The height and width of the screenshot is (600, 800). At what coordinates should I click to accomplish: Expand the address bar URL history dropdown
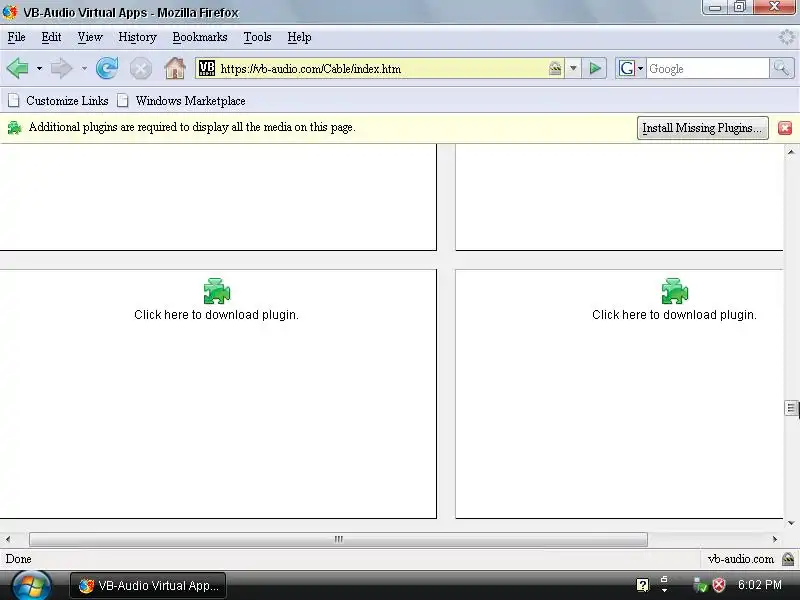click(x=573, y=68)
